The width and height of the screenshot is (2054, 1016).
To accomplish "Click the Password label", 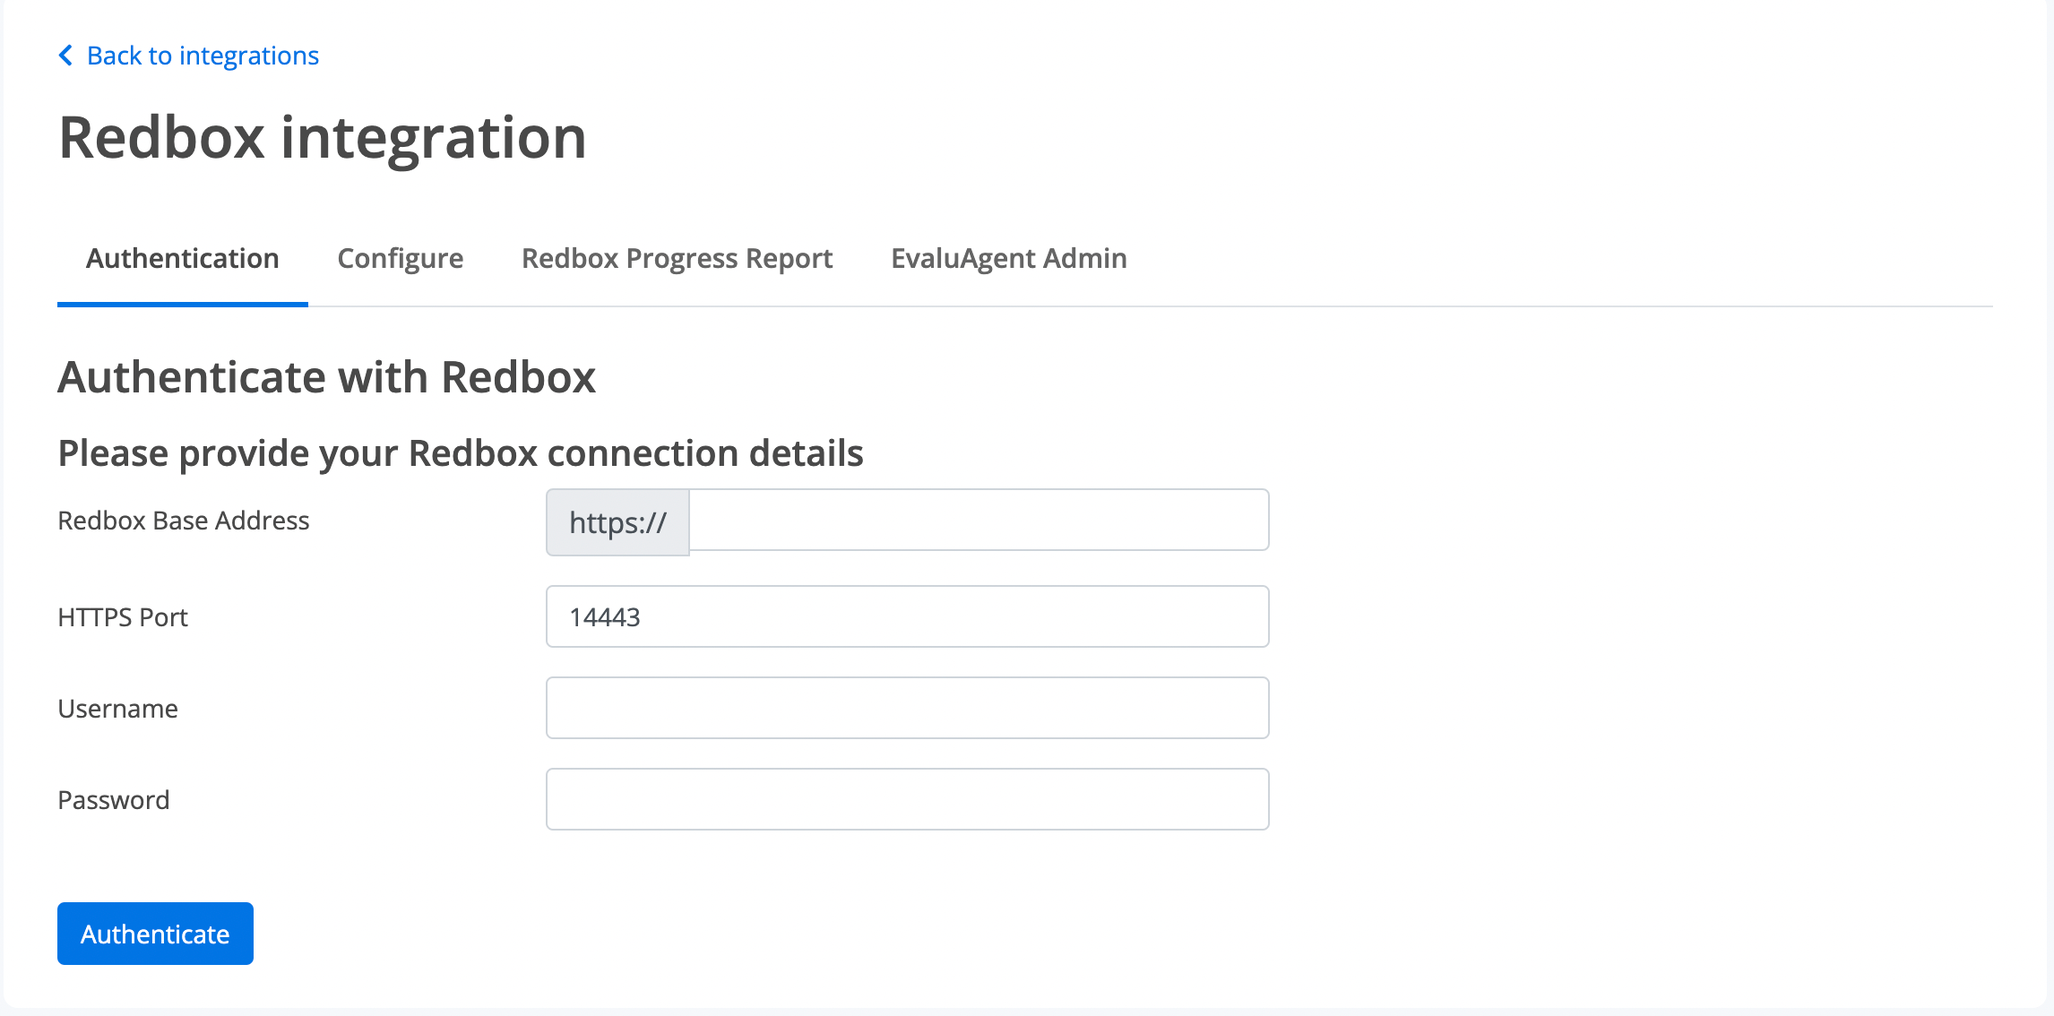I will [x=113, y=800].
